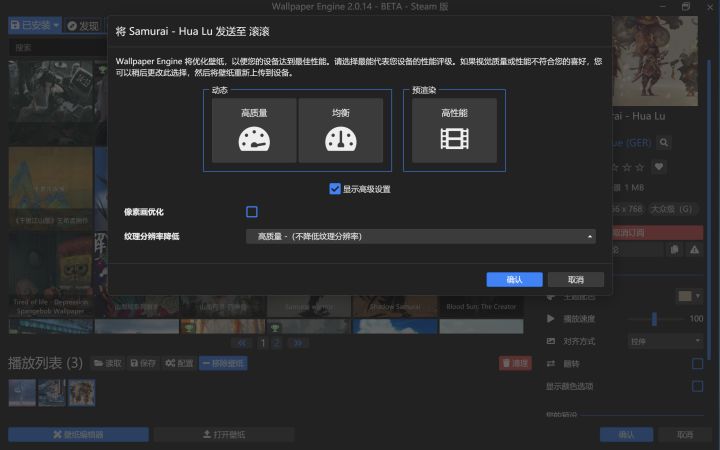The image size is (720, 450).
Task: Favorite wallpaper using the heart icon
Action: [x=659, y=167]
